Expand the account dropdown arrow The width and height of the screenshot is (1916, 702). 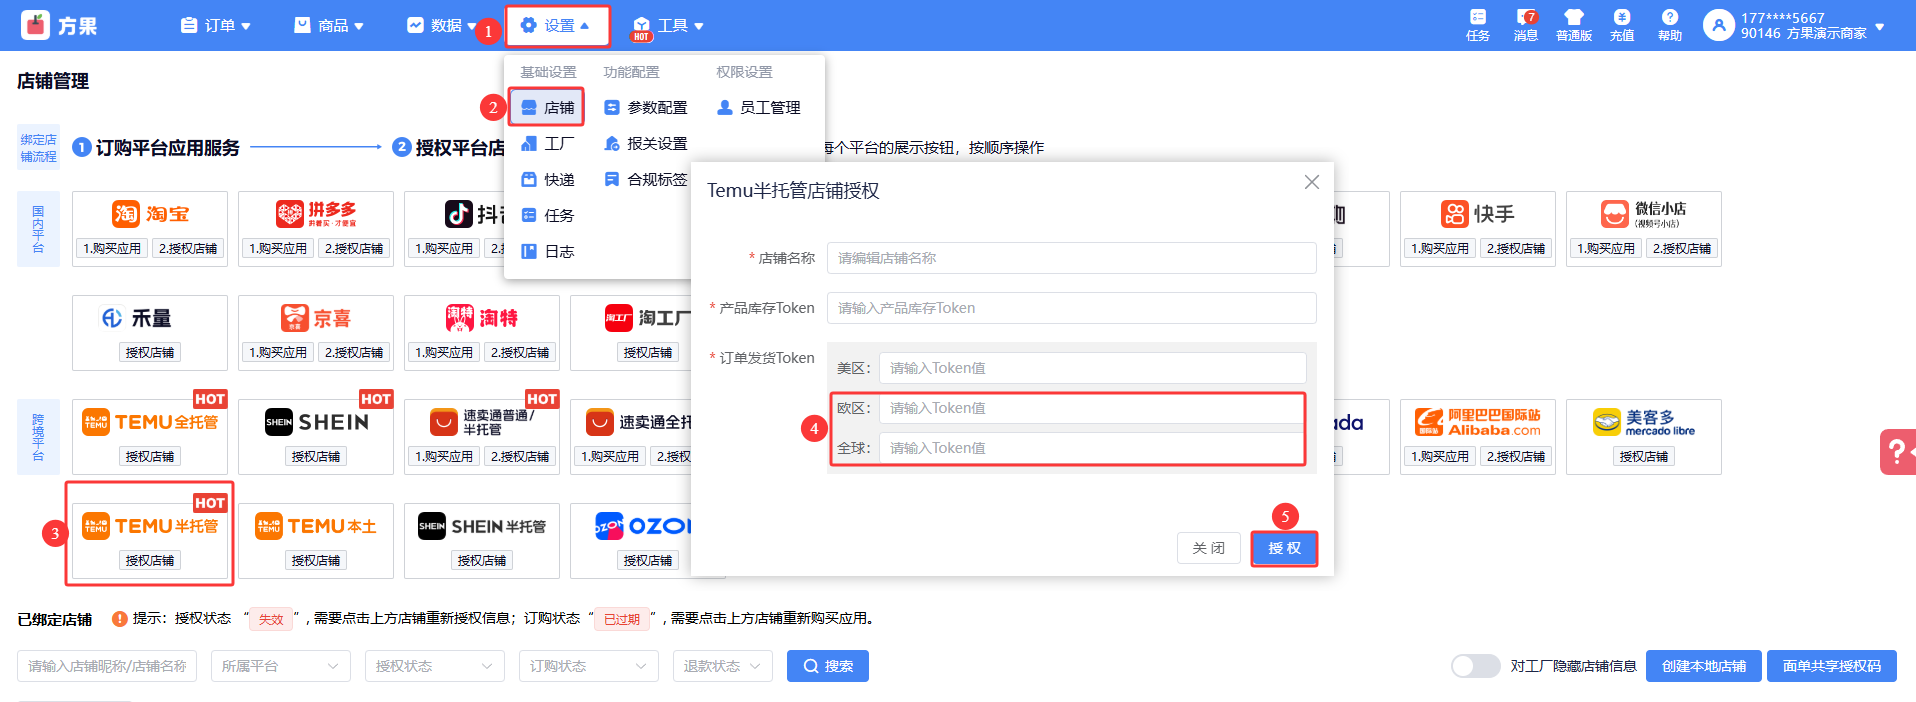pos(1880,26)
